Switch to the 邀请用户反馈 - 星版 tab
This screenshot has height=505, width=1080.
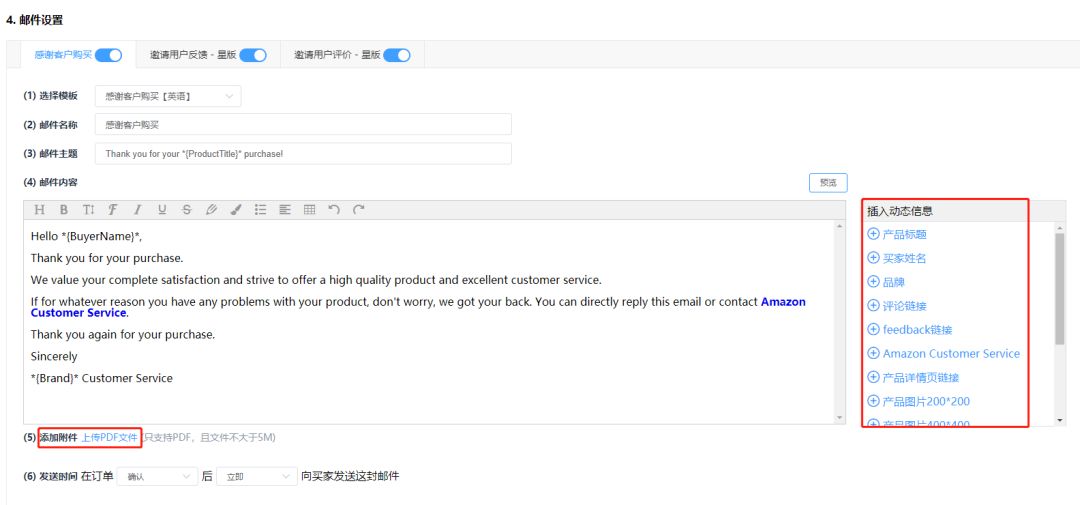click(193, 55)
